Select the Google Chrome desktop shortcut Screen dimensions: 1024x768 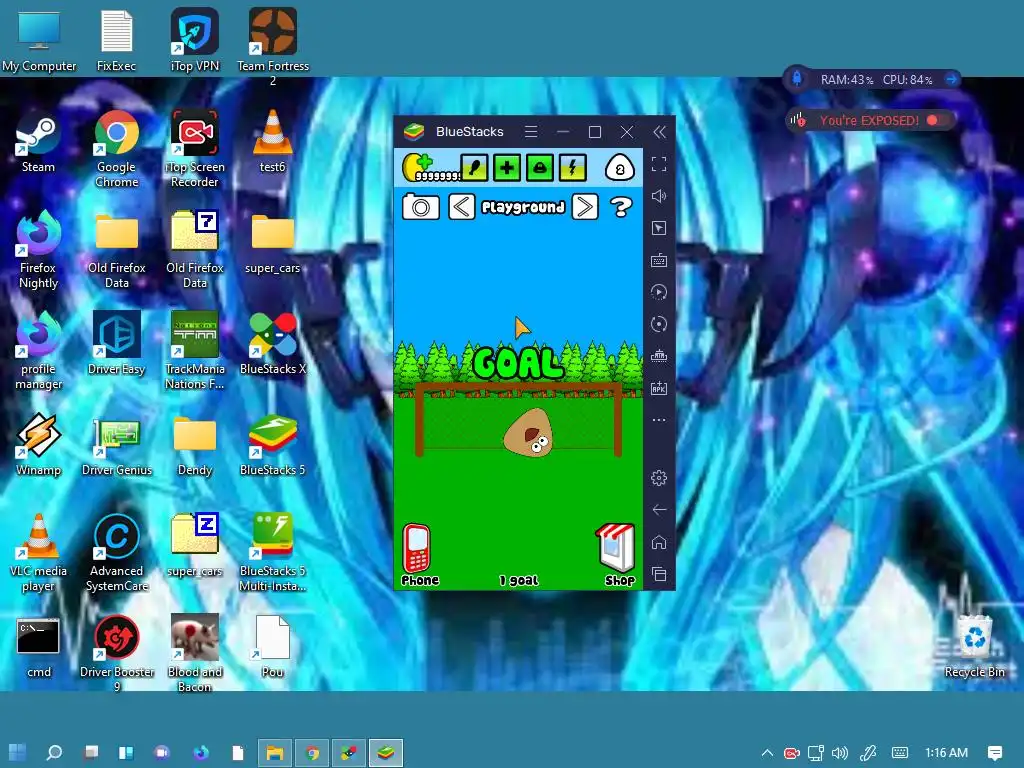[116, 150]
